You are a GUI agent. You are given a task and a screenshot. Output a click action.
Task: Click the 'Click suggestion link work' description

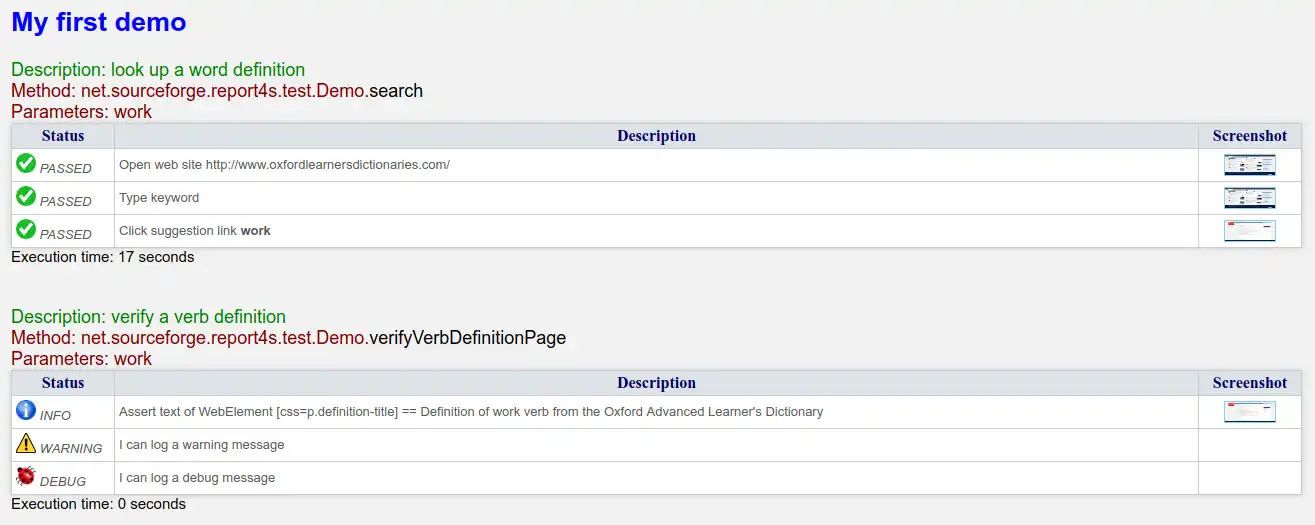(x=195, y=231)
